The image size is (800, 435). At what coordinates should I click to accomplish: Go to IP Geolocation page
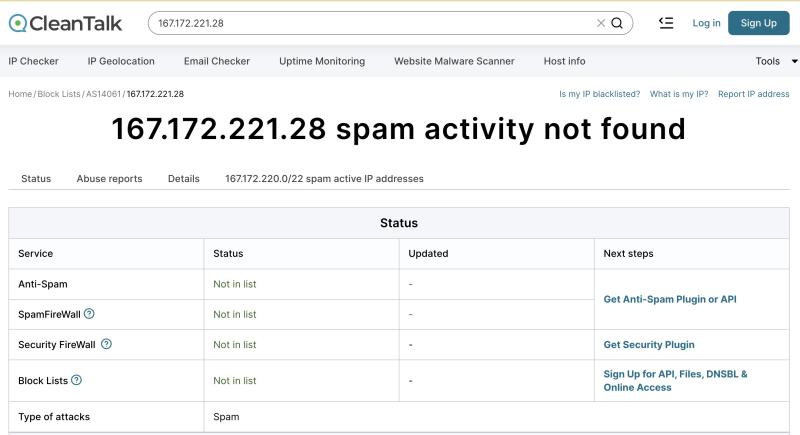tap(121, 61)
